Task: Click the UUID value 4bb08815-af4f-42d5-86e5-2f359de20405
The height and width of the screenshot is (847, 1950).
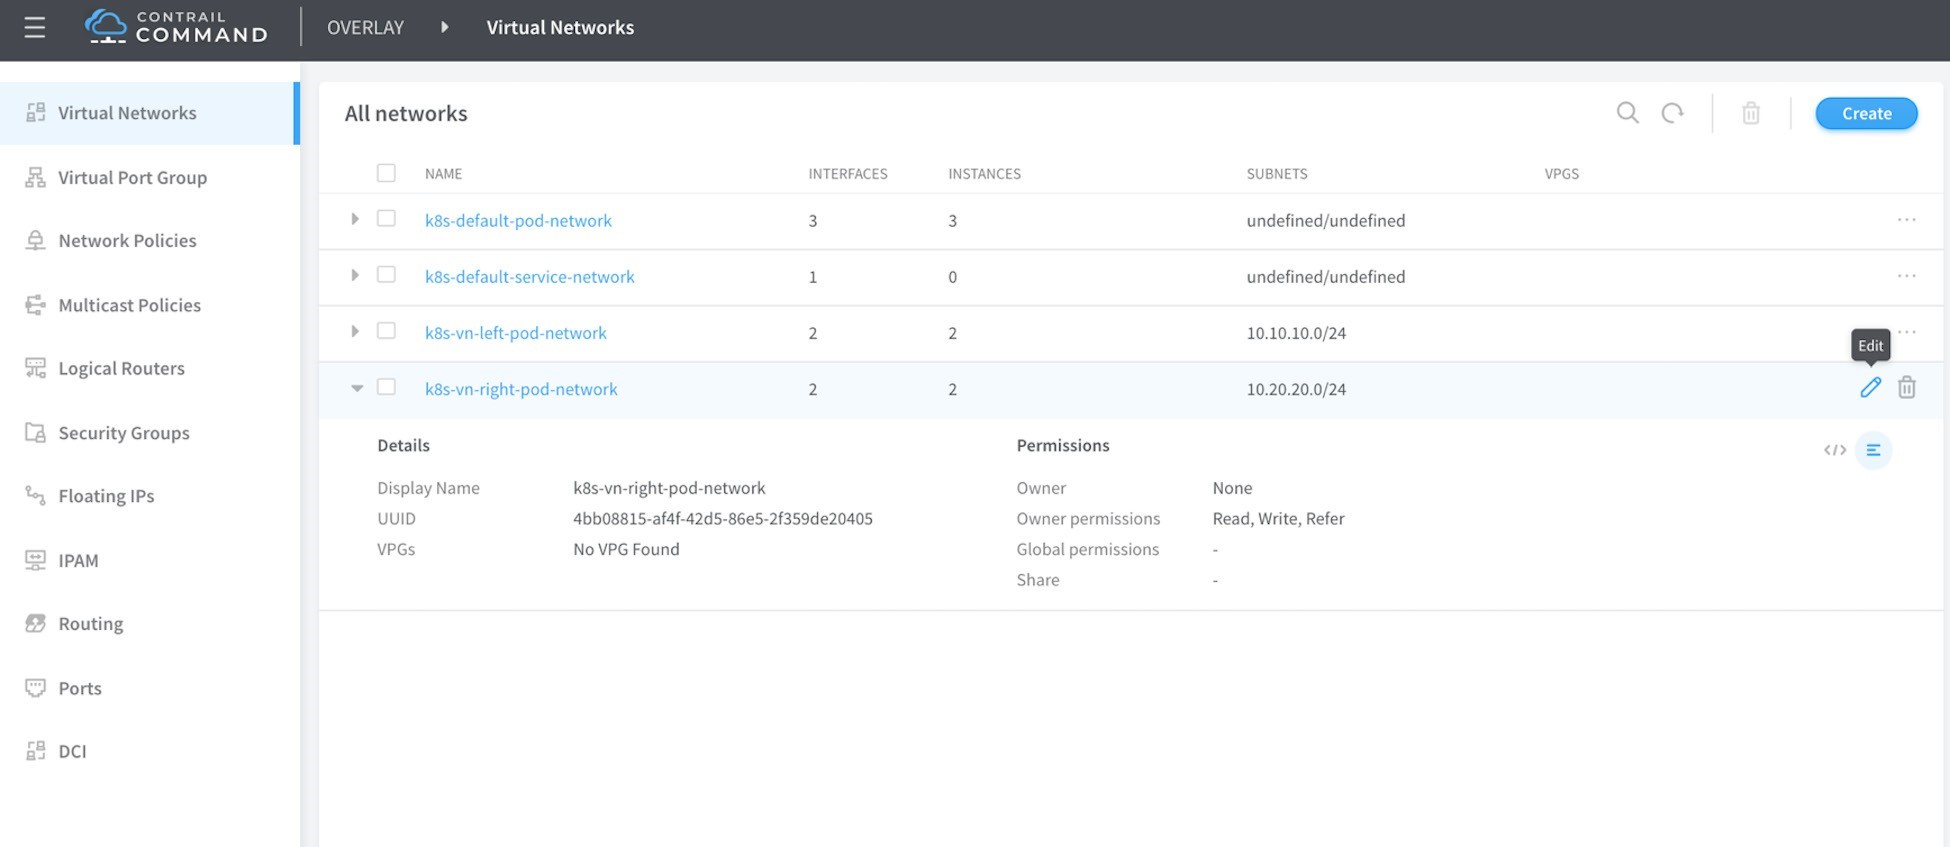Action: coord(722,518)
